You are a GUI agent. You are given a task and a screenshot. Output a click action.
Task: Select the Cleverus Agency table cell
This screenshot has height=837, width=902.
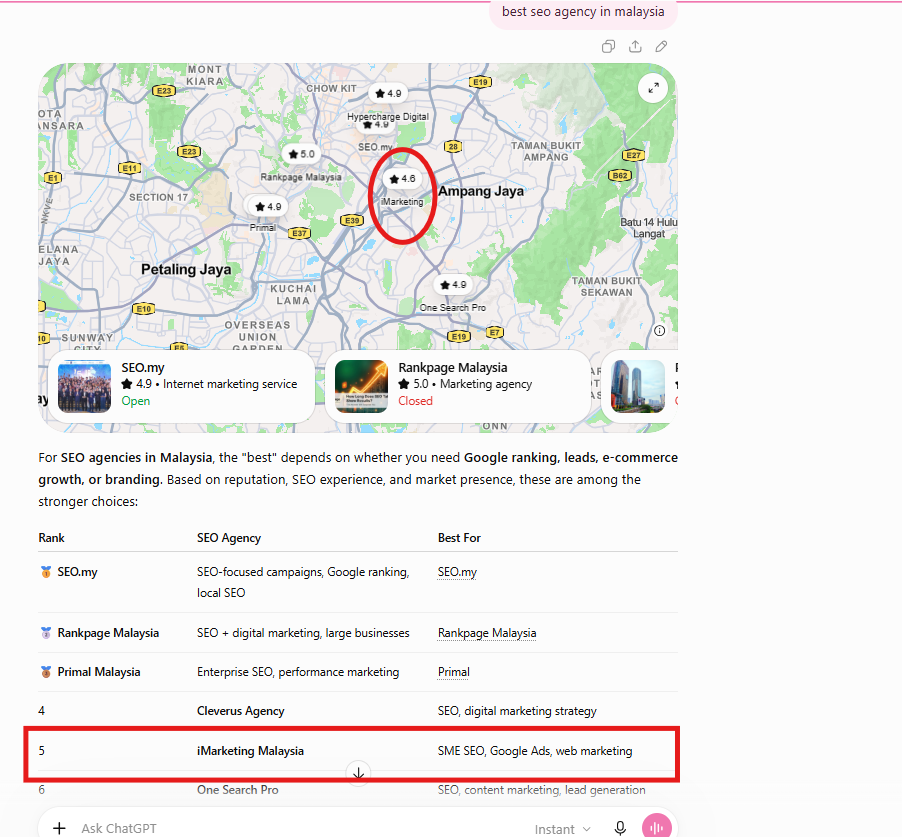(x=240, y=711)
